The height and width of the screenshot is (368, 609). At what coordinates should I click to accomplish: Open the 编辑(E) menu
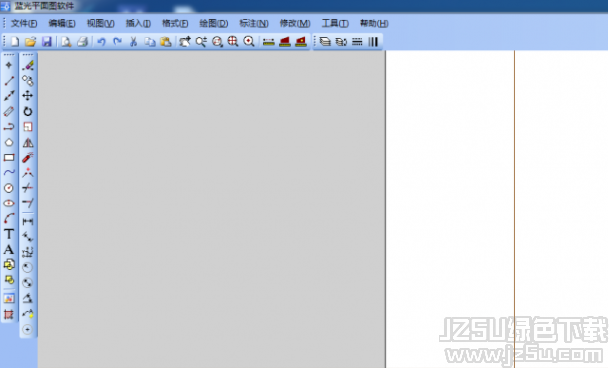pos(62,23)
